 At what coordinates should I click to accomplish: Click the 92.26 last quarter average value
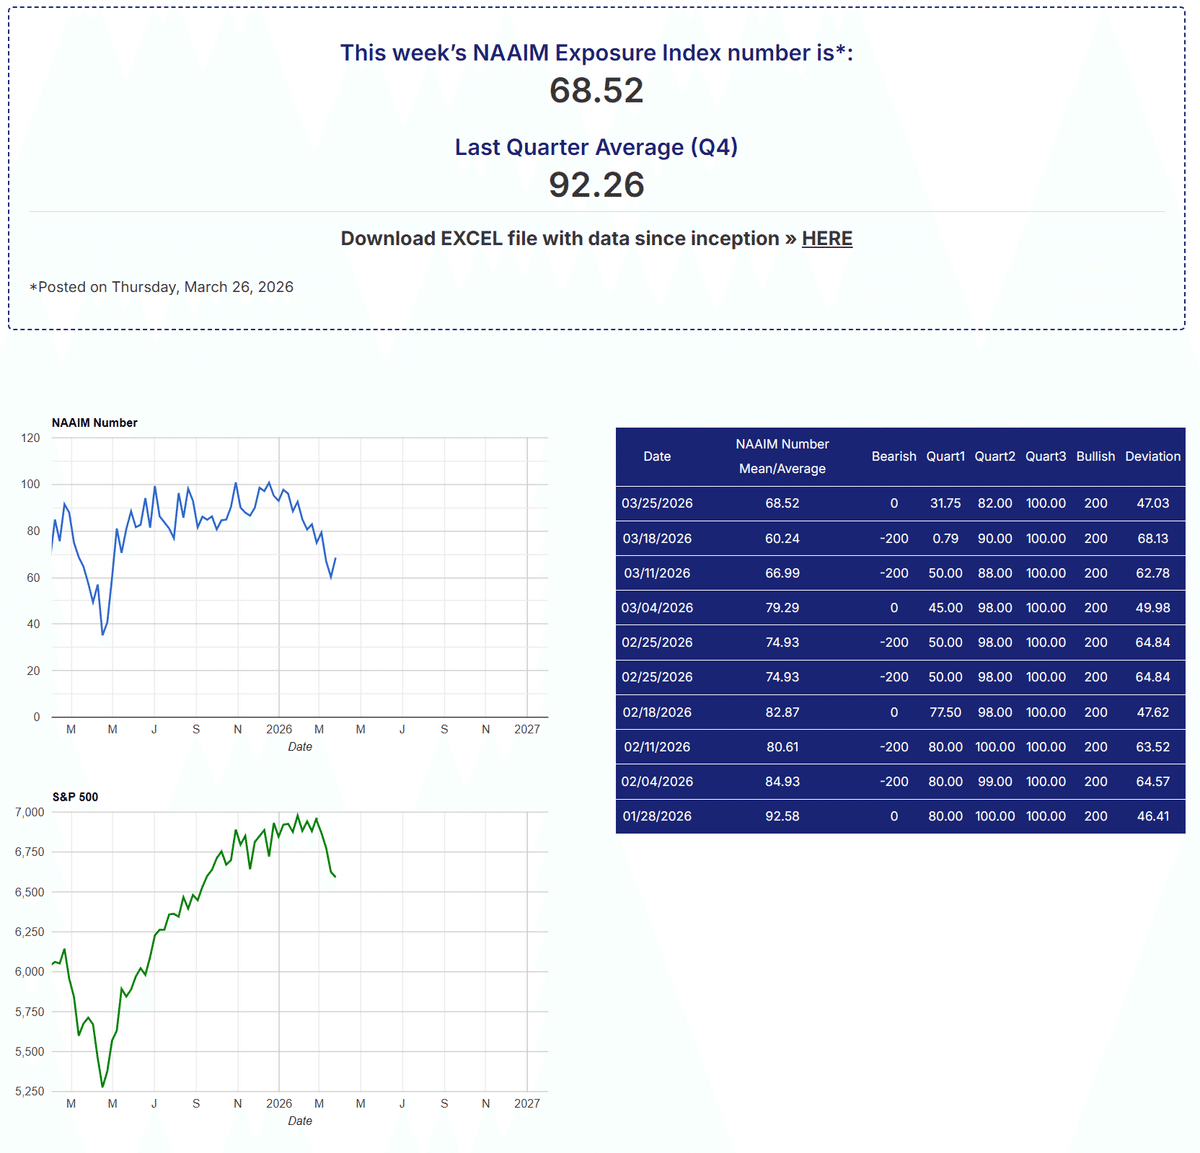597,185
